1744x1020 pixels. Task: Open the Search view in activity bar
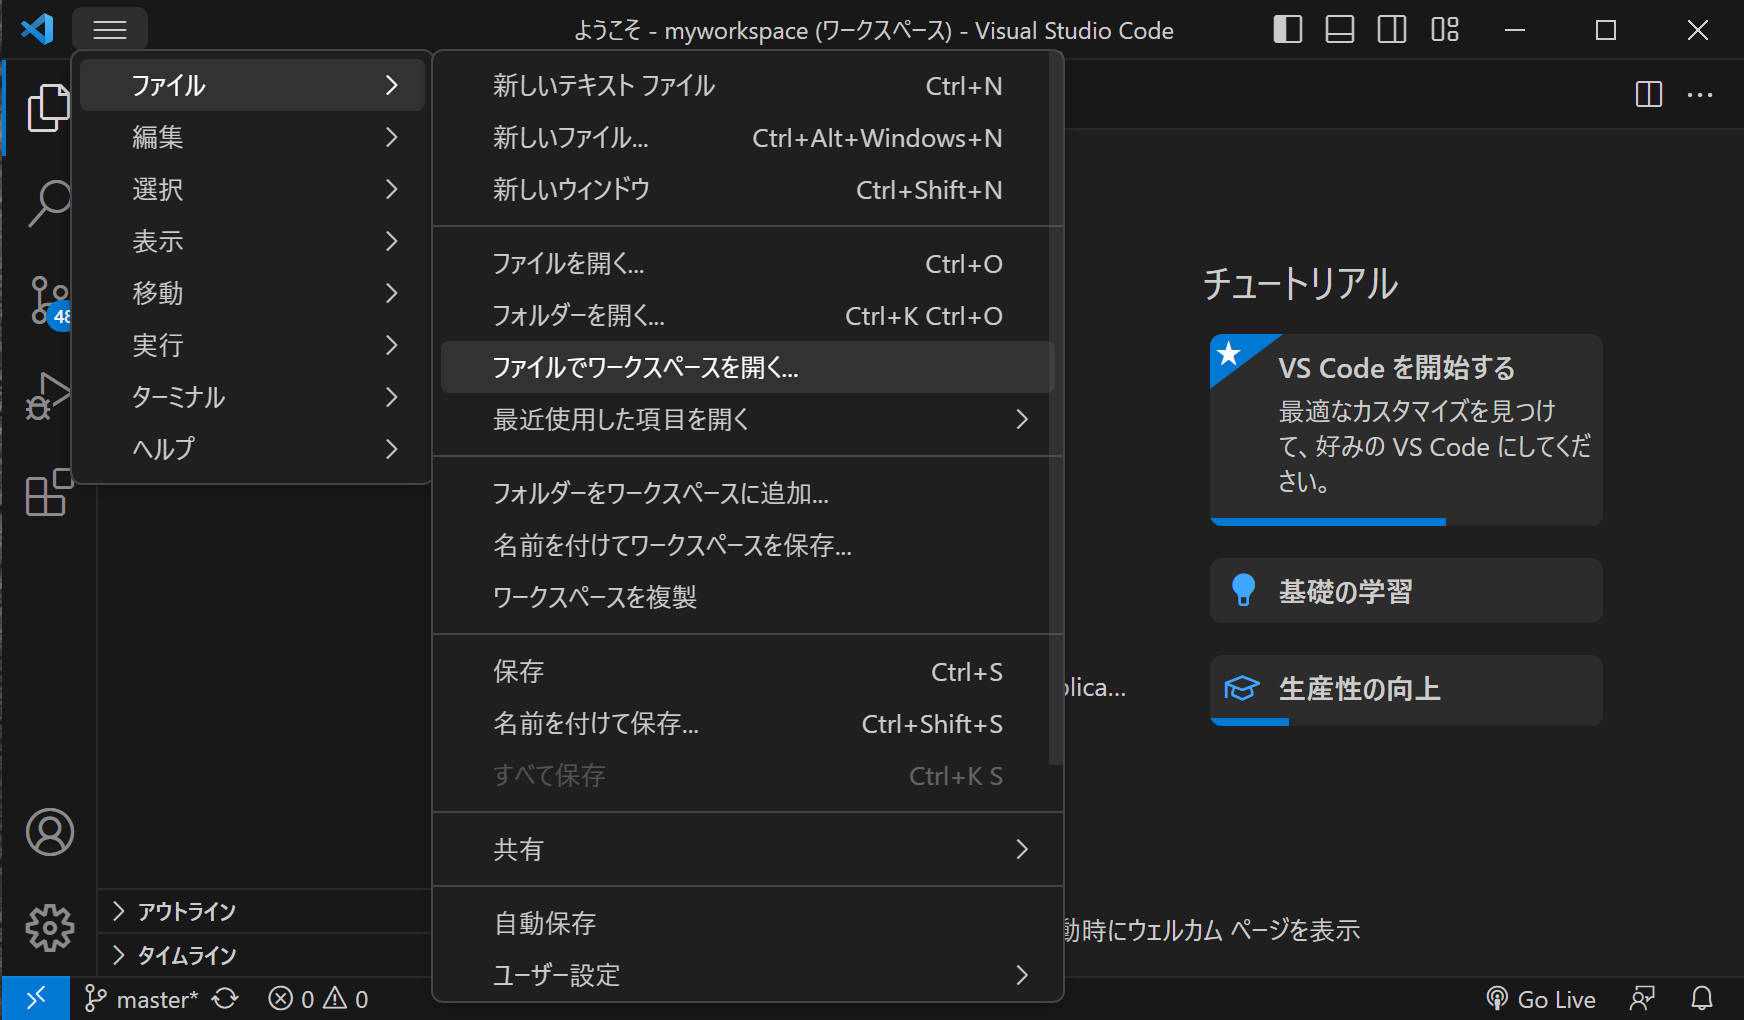[x=48, y=203]
